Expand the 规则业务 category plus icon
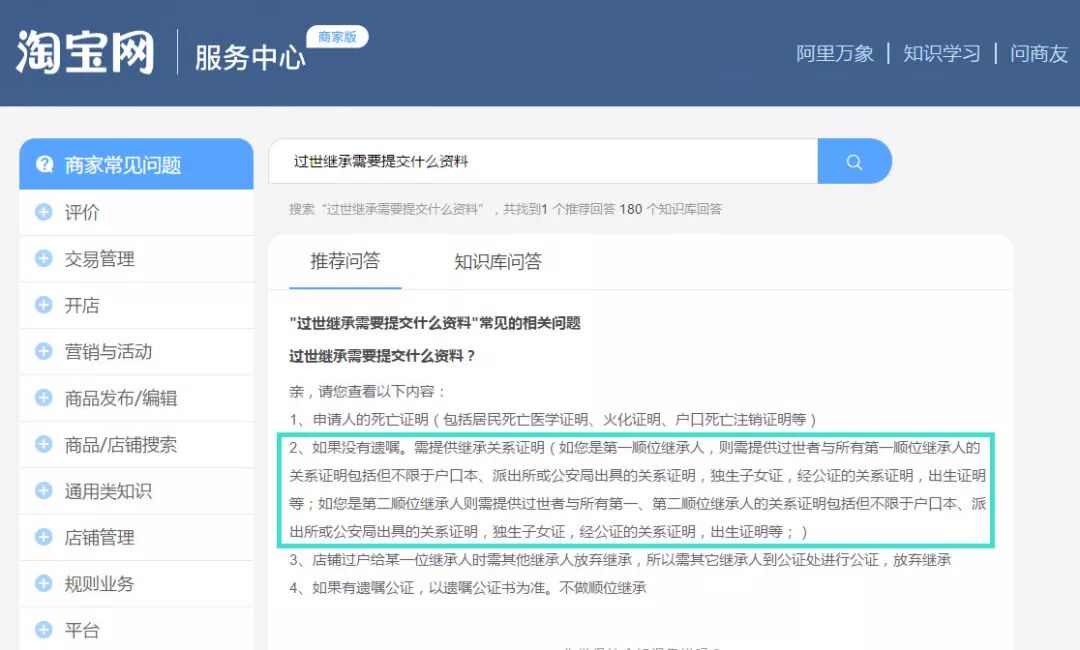The image size is (1080, 650). pyautogui.click(x=43, y=583)
